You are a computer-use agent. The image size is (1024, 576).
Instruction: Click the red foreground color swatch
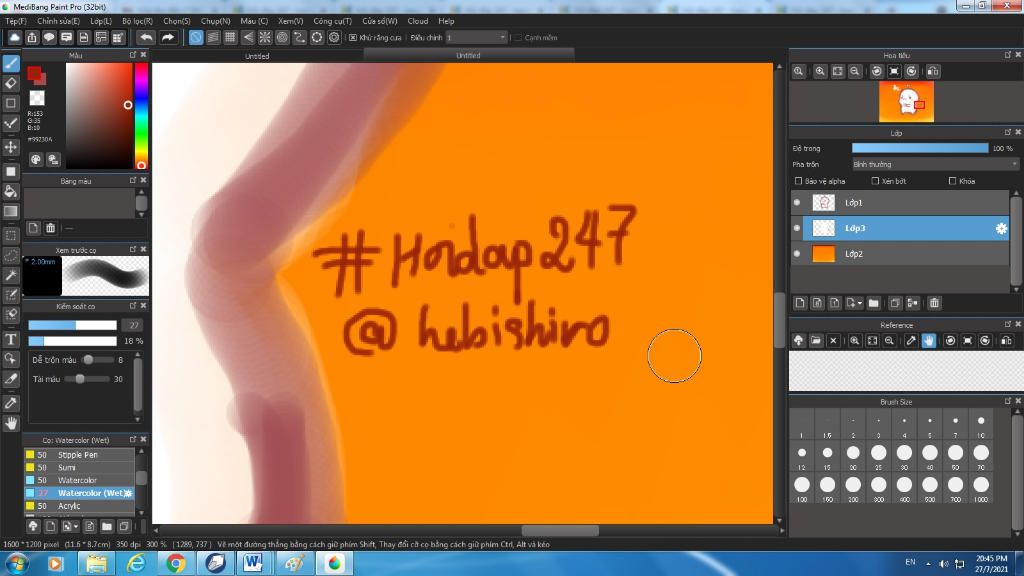point(35,74)
